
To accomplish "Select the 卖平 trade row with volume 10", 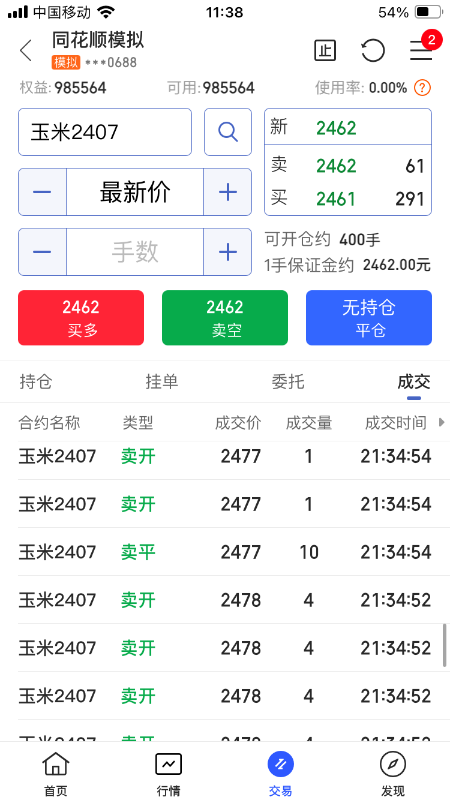I will tap(225, 552).
